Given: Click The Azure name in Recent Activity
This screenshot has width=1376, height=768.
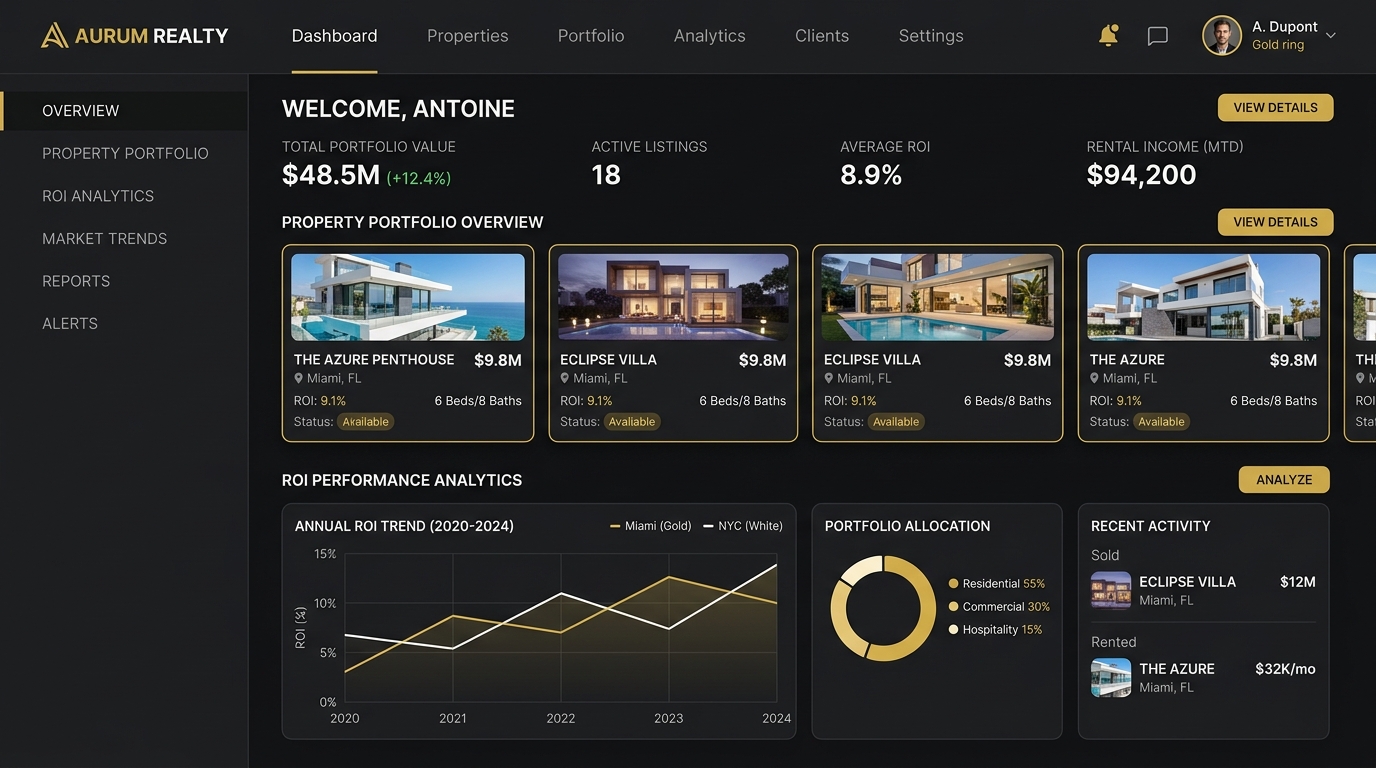Looking at the screenshot, I should tap(1177, 669).
